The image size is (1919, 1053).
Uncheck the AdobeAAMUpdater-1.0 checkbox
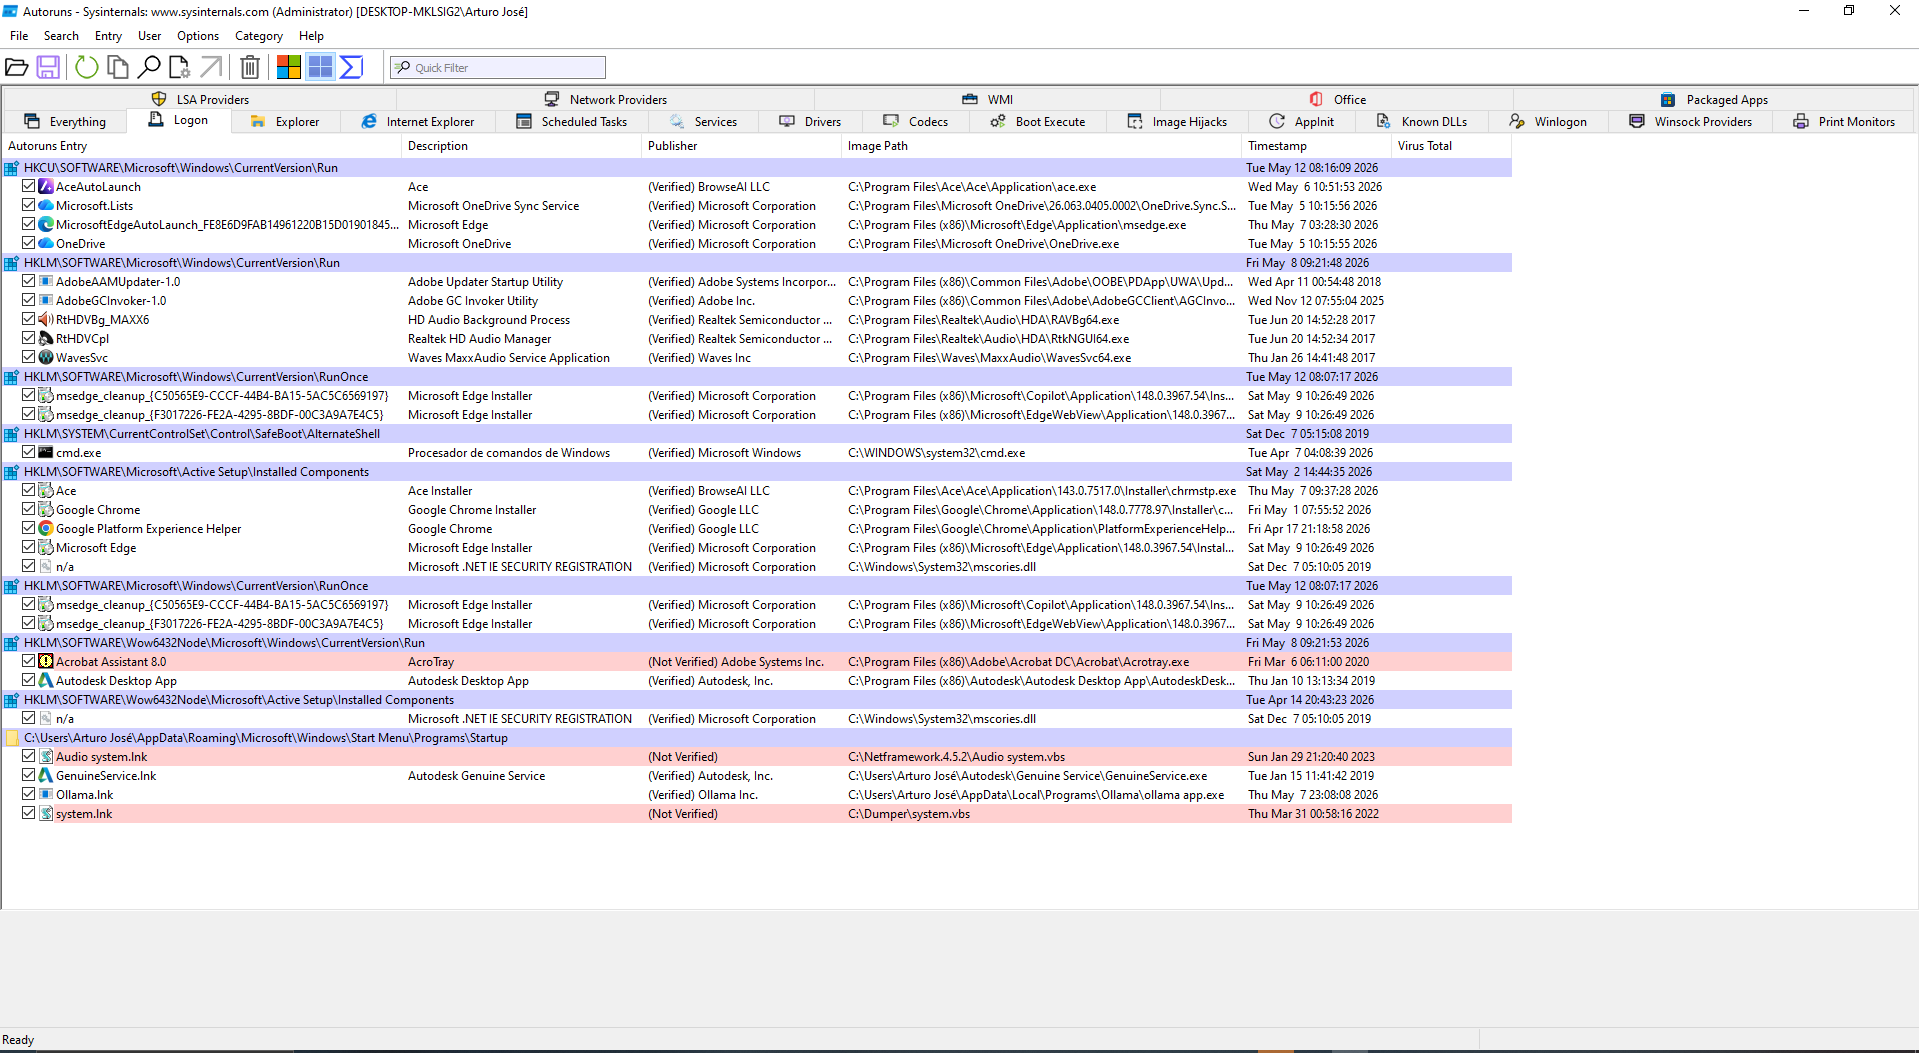point(29,281)
